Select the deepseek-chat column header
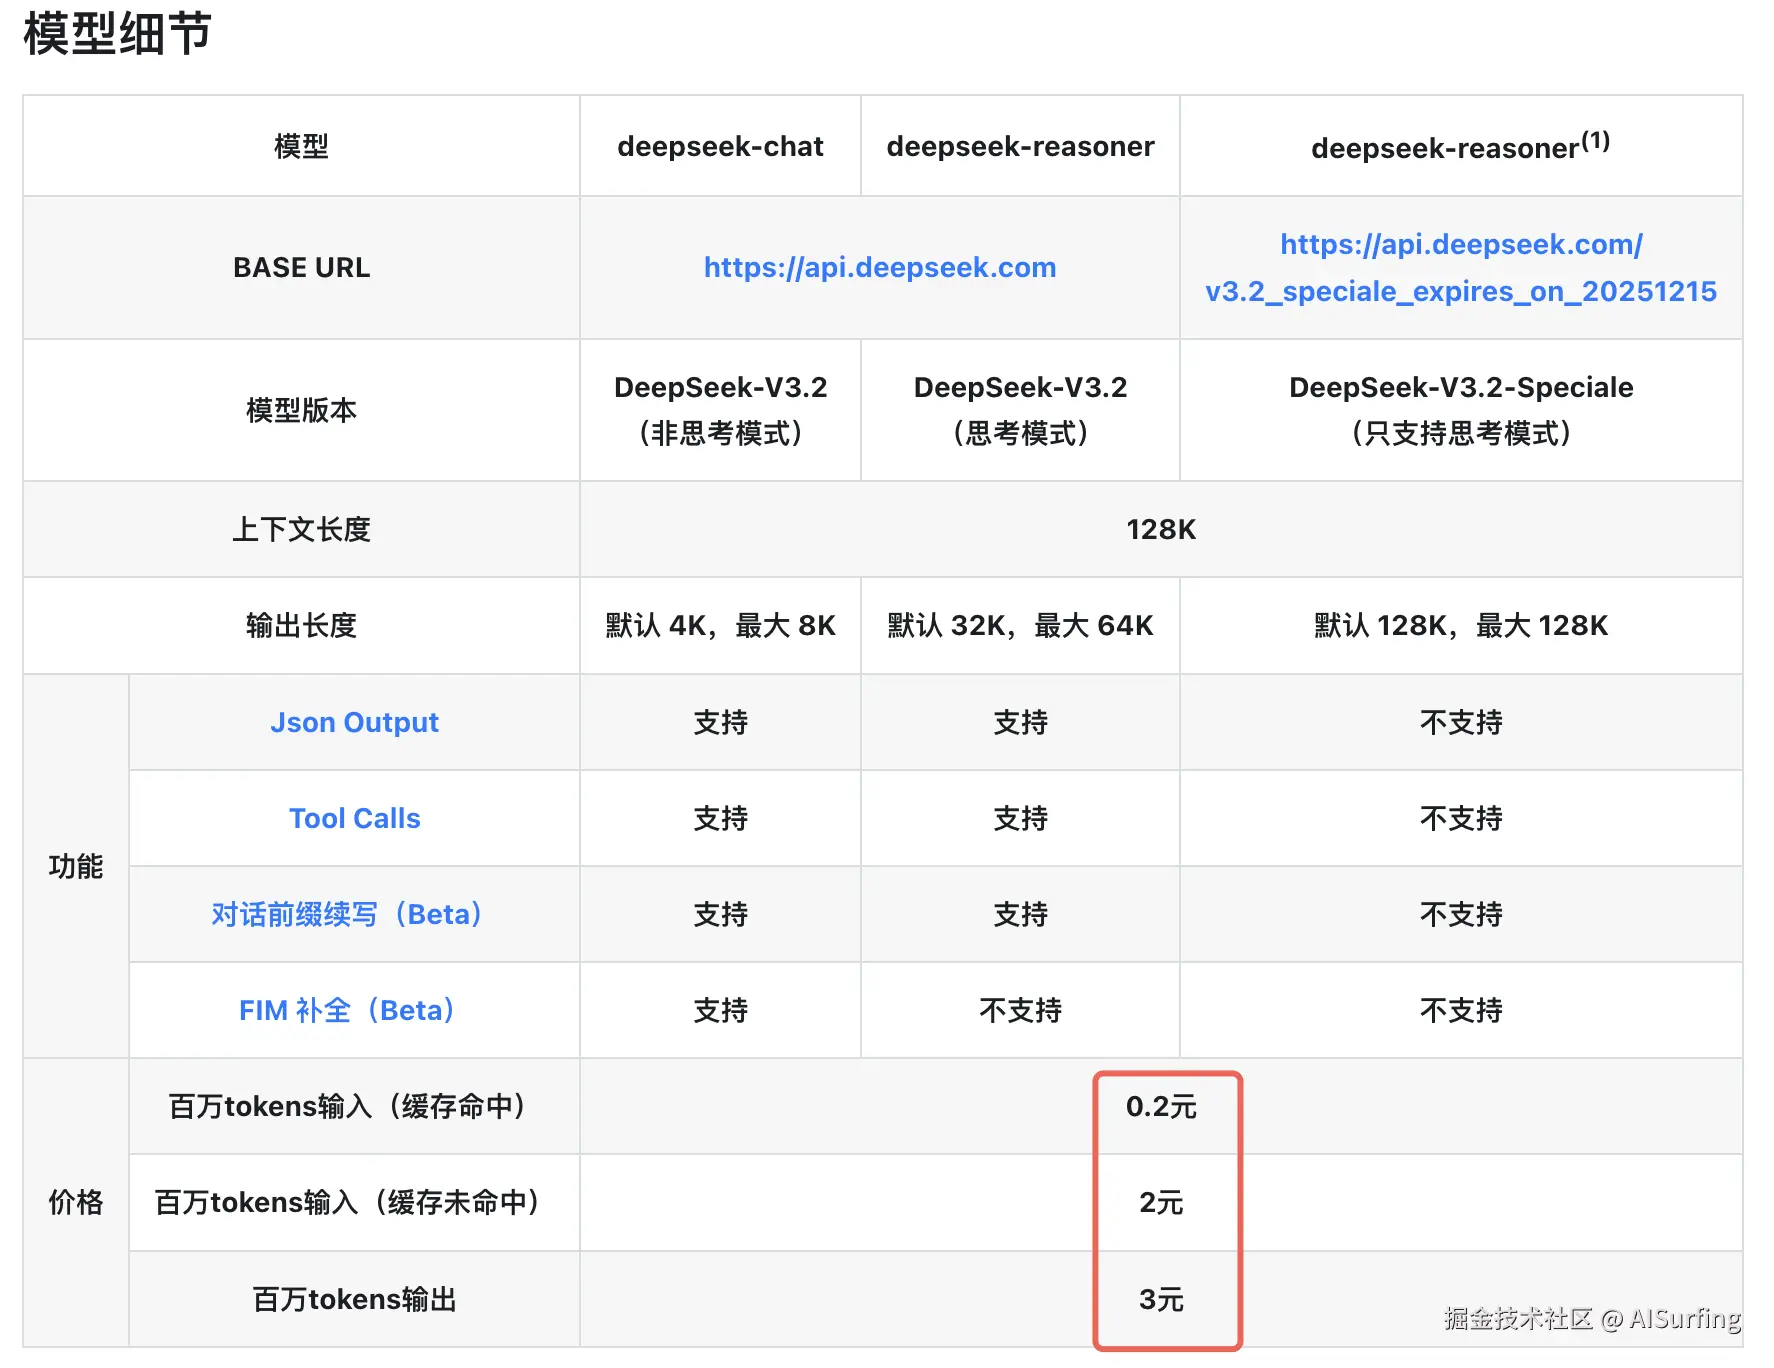 click(x=719, y=146)
